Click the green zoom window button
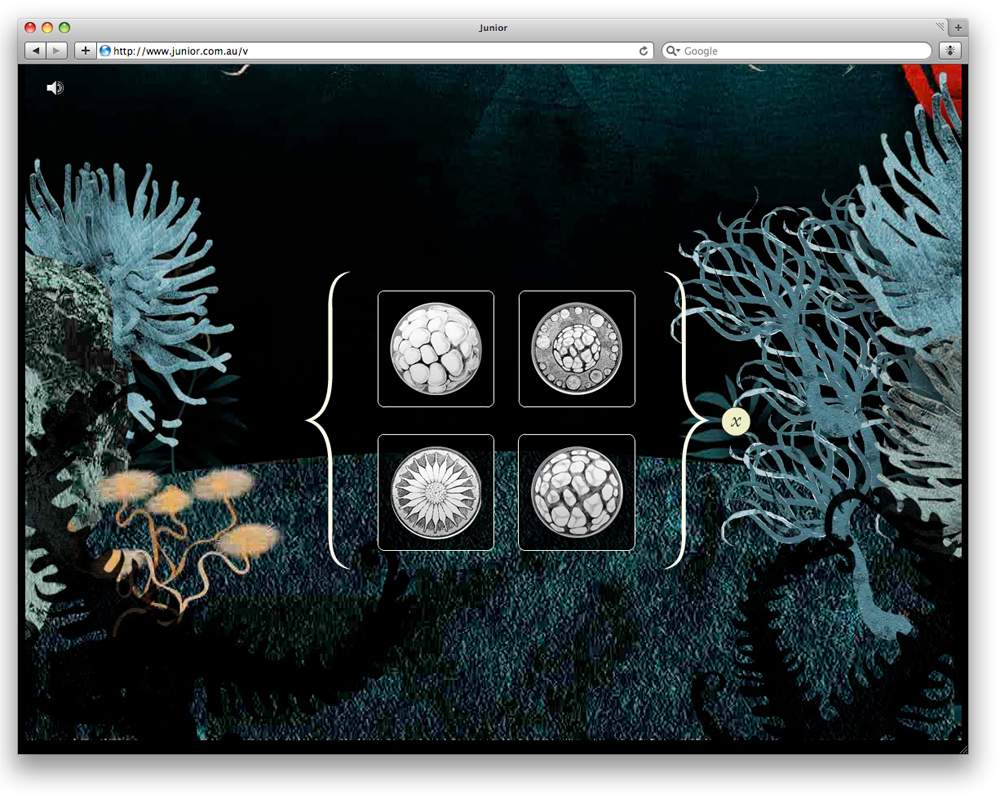This screenshot has width=1000, height=799. tap(65, 28)
